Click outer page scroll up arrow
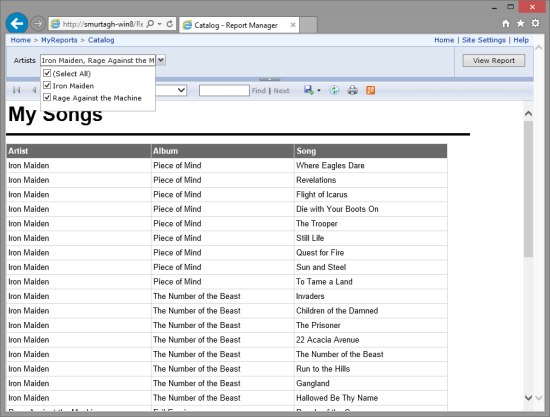Viewport: 550px width, 417px height. click(539, 48)
